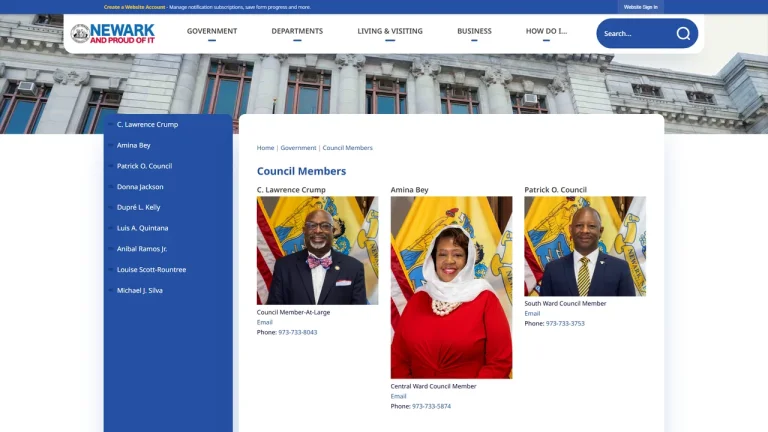
Task: Click Email link under Council Member-At-Large
Action: (x=264, y=322)
